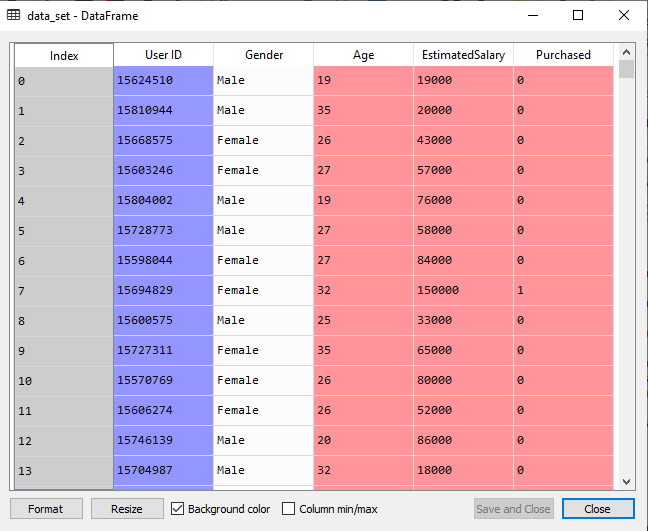Minimize the data_set DataFrame window
648x531 pixels.
531,15
